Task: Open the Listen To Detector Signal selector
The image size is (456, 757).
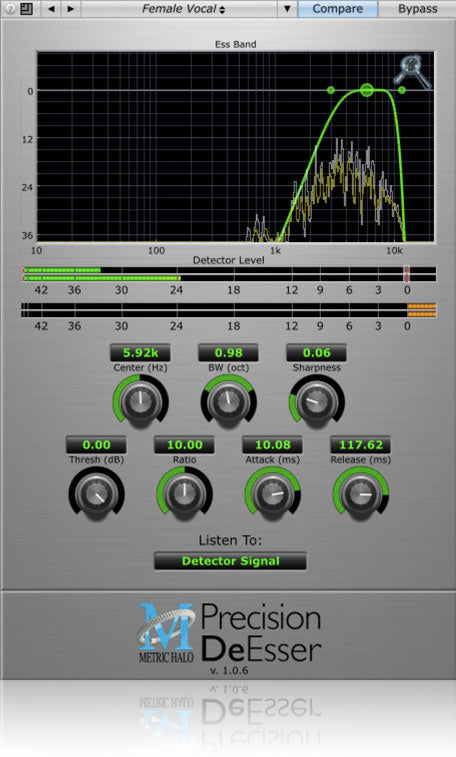Action: (x=230, y=561)
